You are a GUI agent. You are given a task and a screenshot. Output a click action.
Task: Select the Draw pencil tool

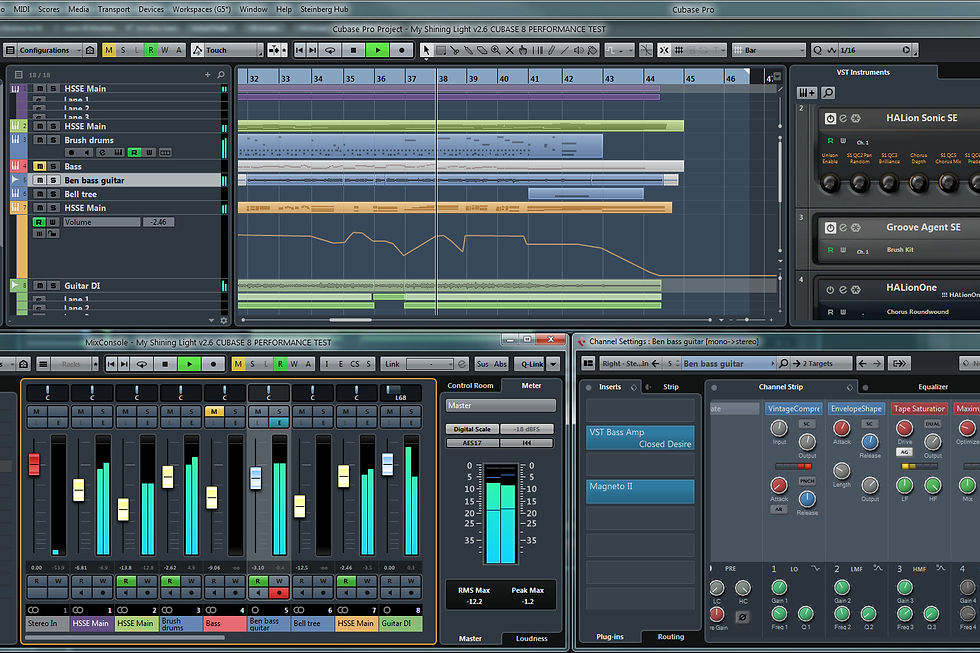[551, 50]
